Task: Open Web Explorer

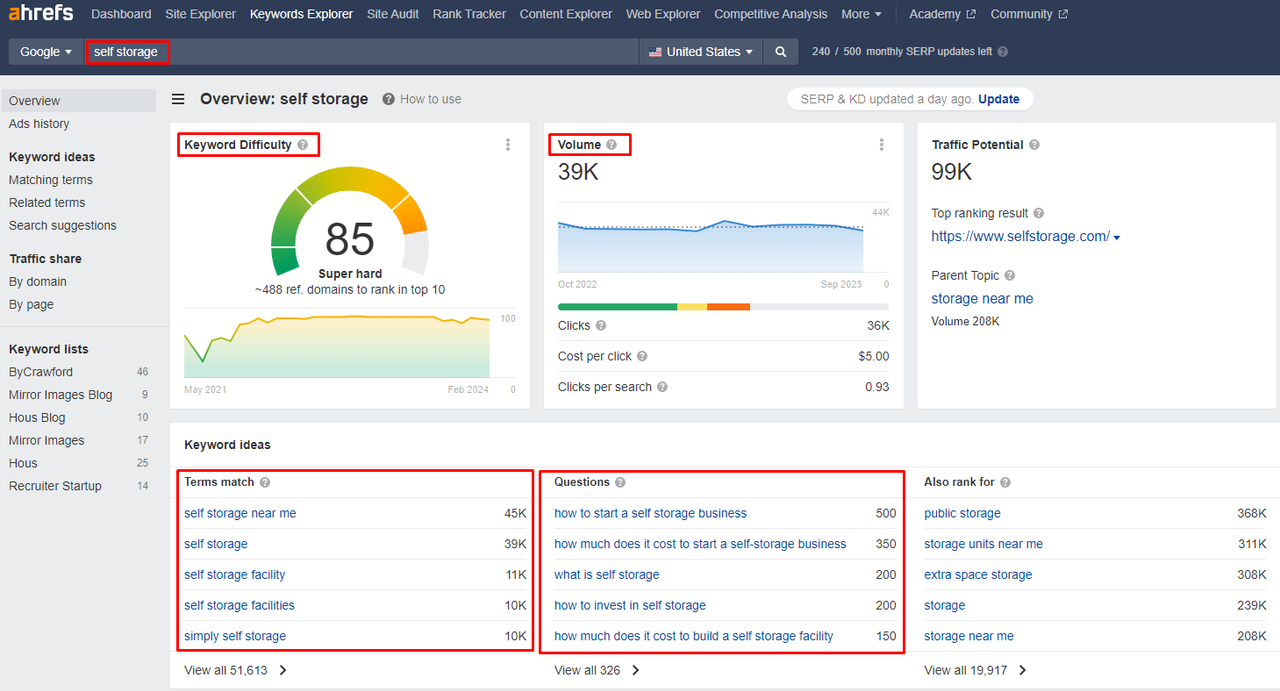Action: (663, 14)
